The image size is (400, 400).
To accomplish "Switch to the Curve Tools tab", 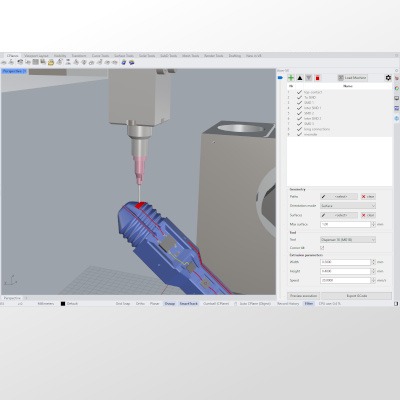I will click(100, 56).
